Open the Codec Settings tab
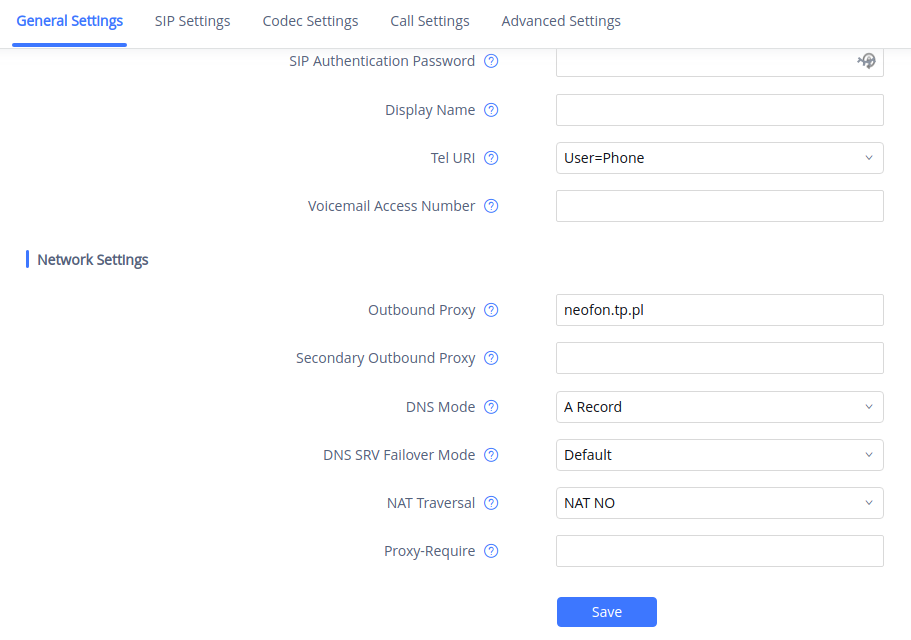 pos(310,21)
